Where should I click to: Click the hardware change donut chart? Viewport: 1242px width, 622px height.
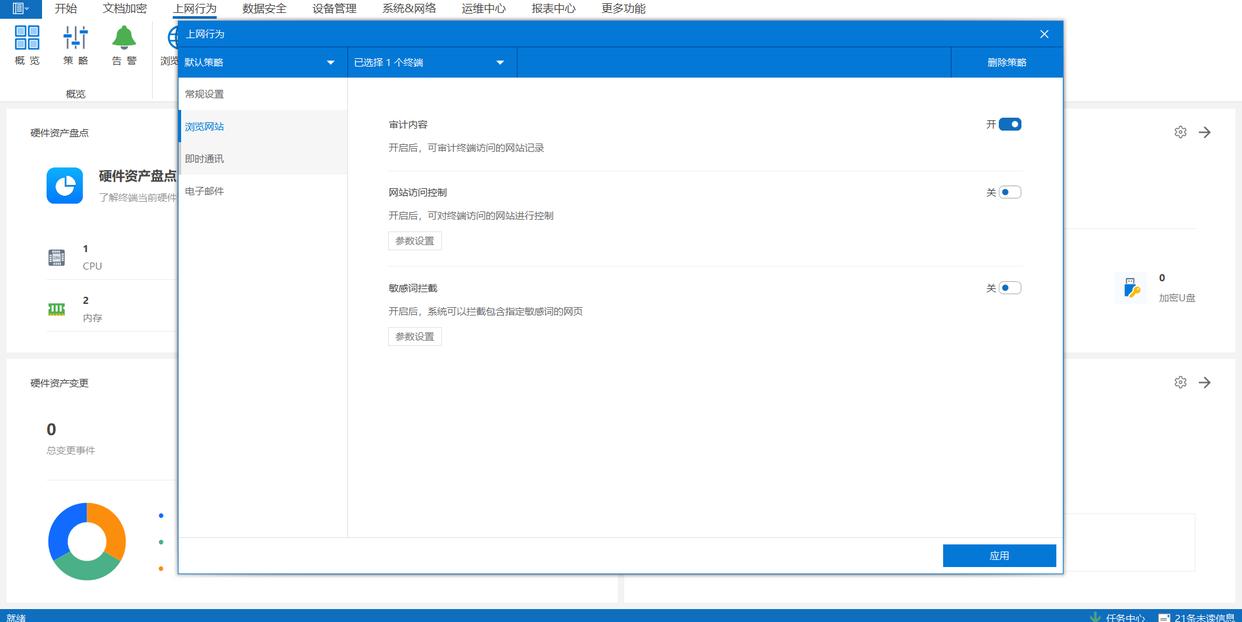coord(87,541)
